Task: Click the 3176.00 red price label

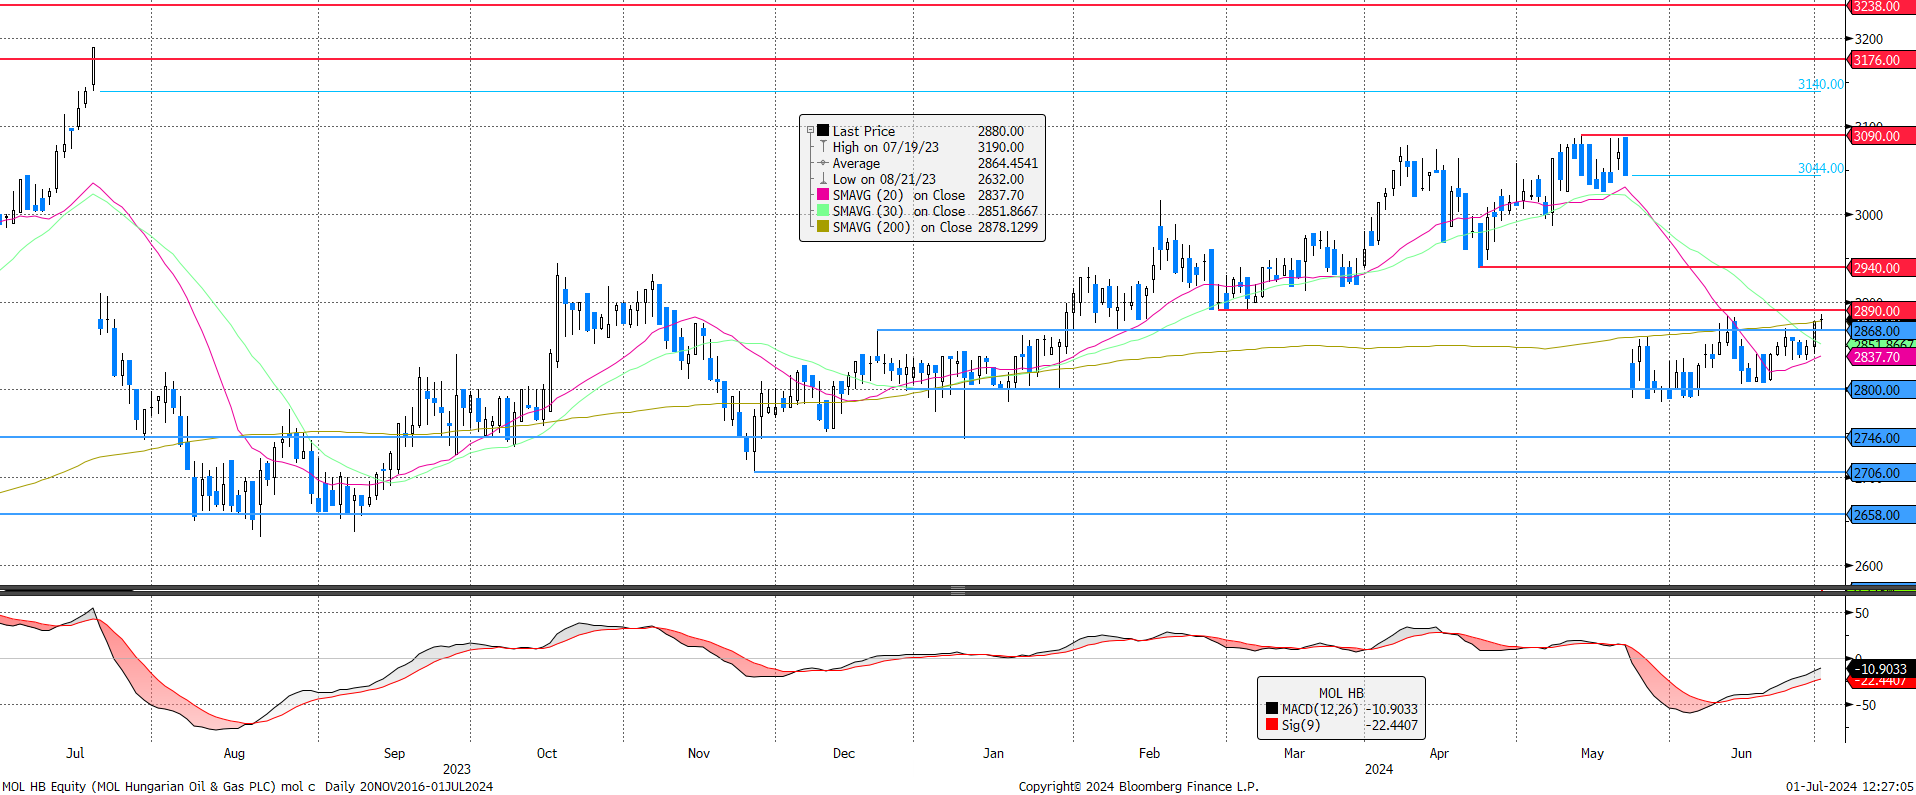Action: point(1881,60)
